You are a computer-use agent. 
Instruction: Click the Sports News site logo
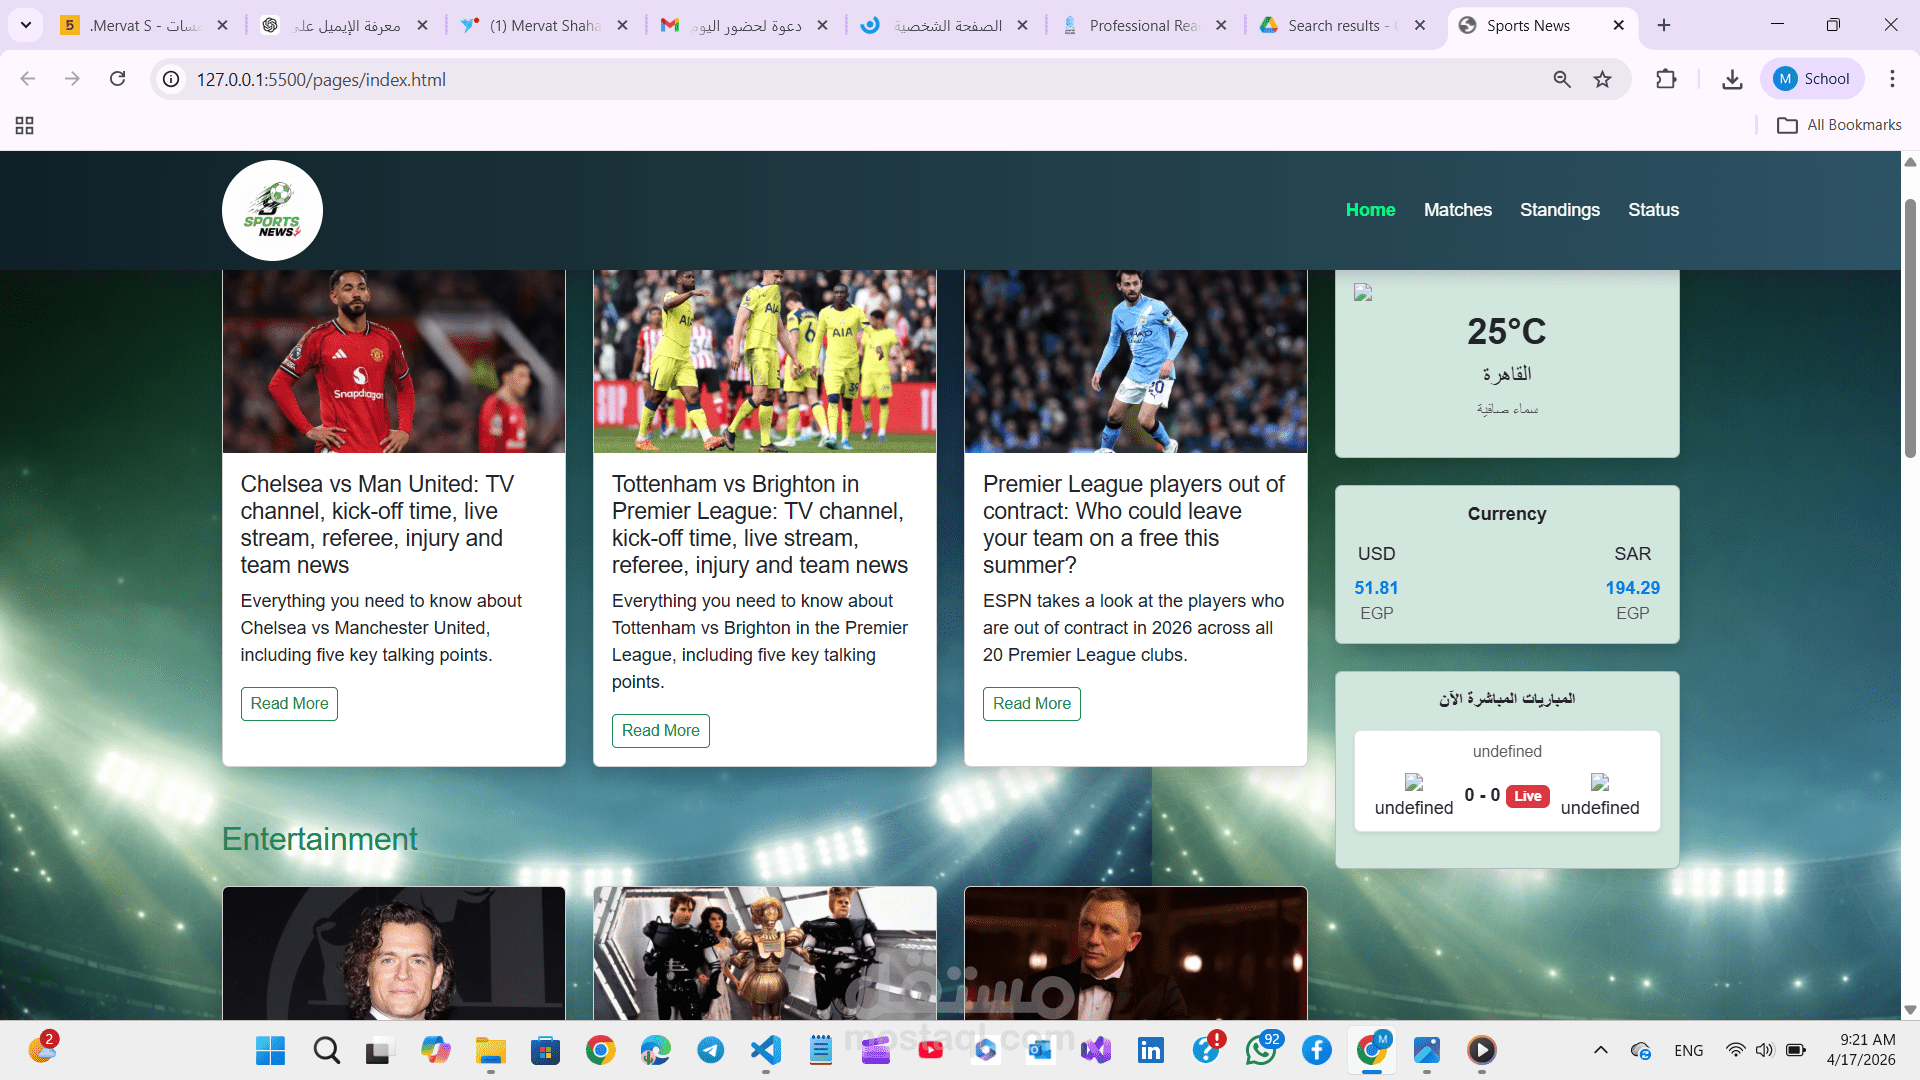272,210
